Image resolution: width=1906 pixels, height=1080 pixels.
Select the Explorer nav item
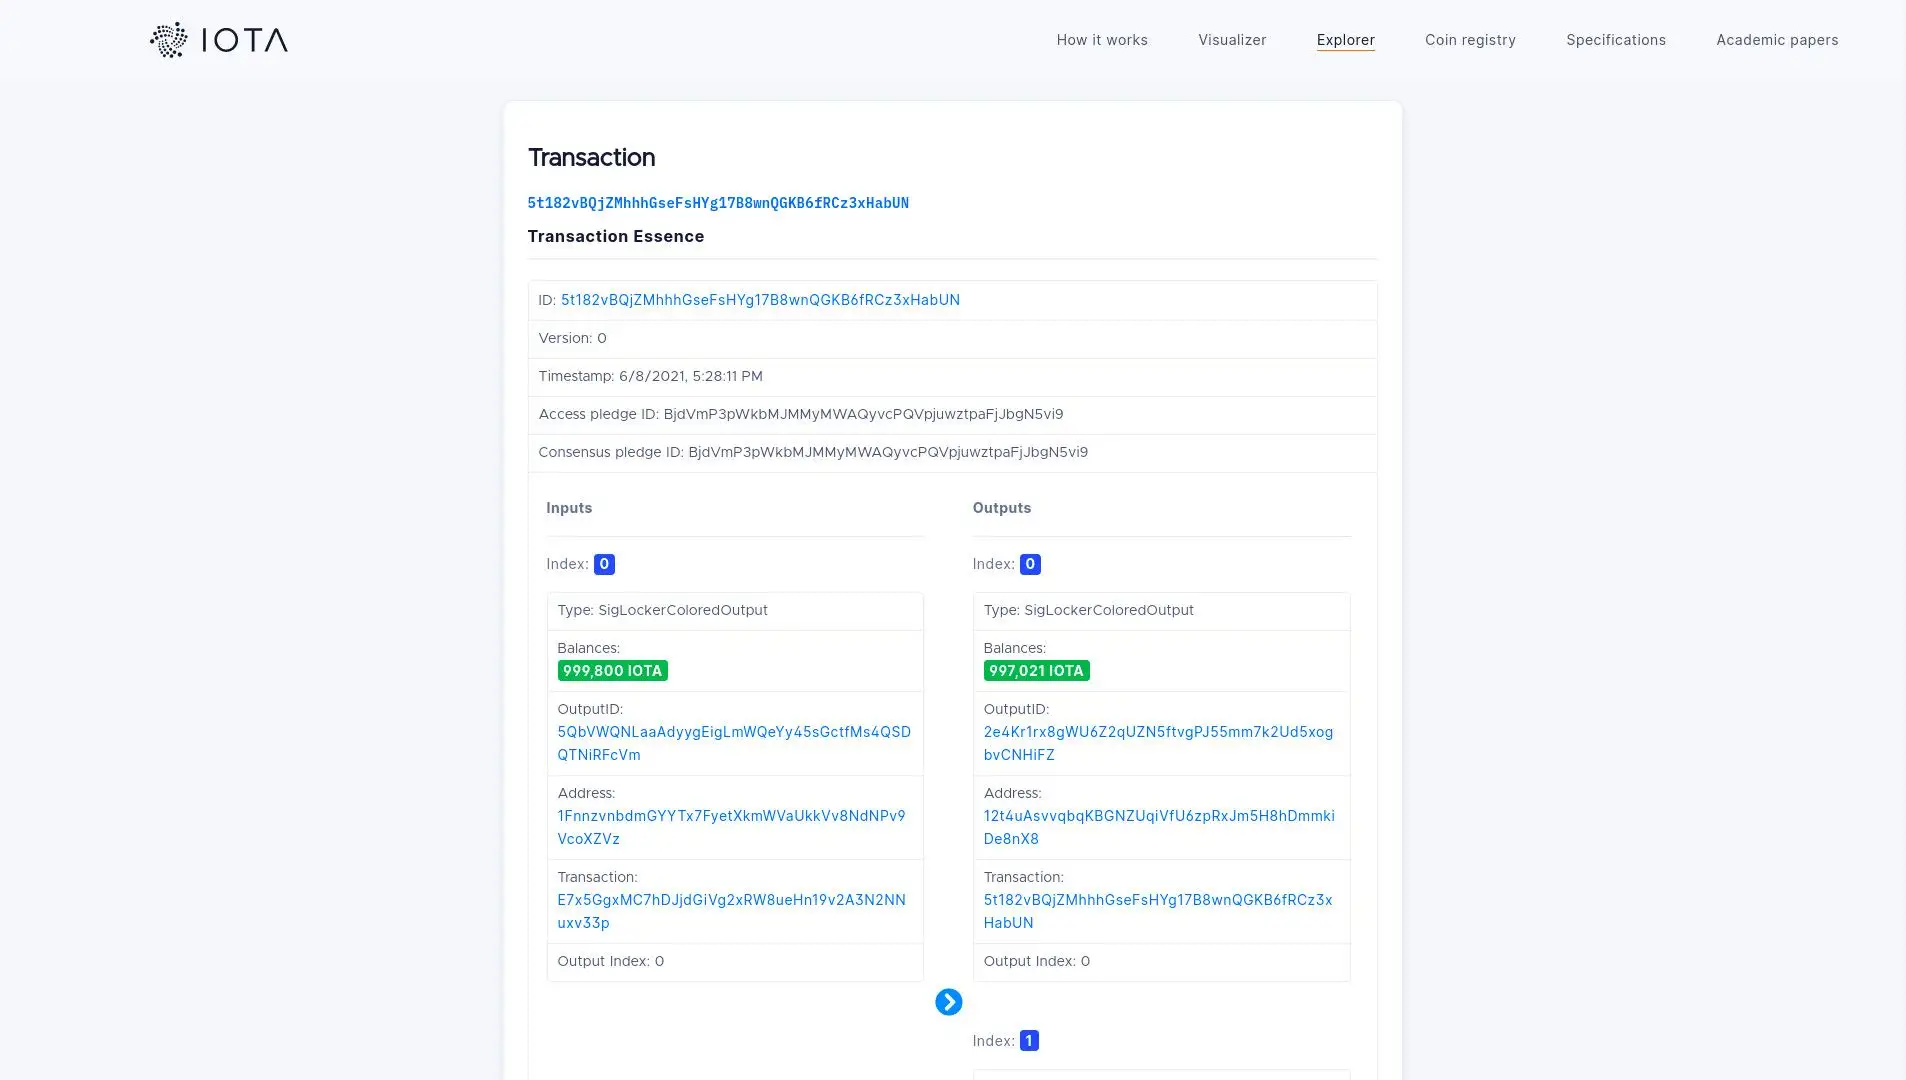(x=1345, y=40)
